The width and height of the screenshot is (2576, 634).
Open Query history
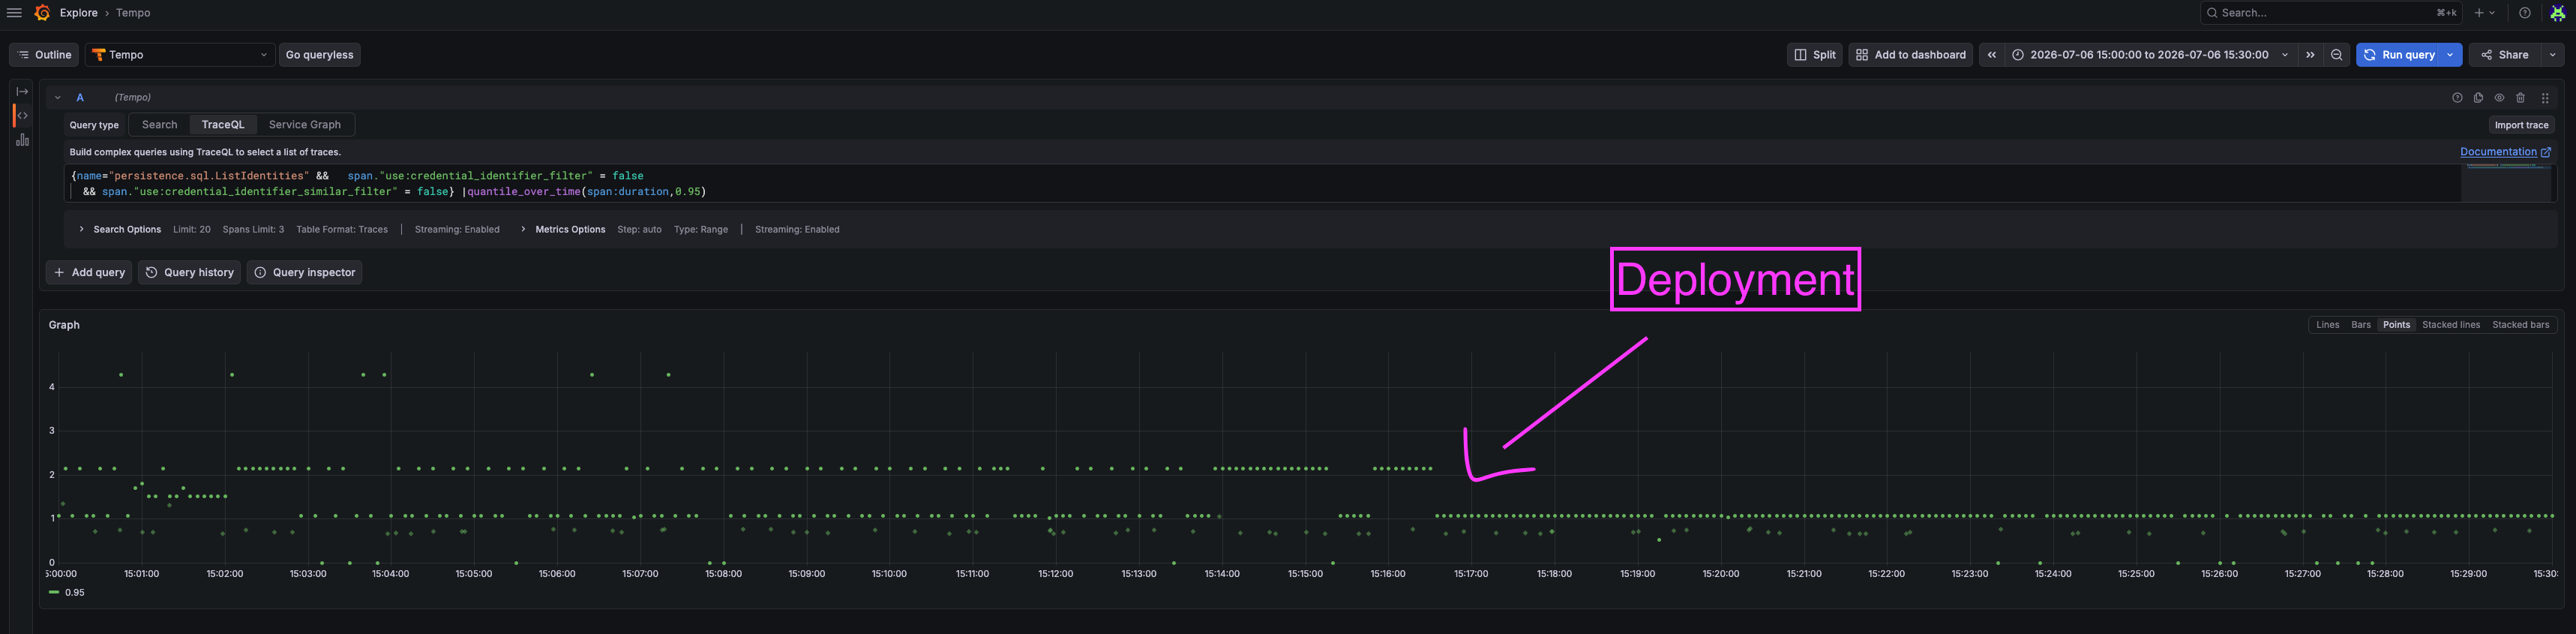pos(190,272)
